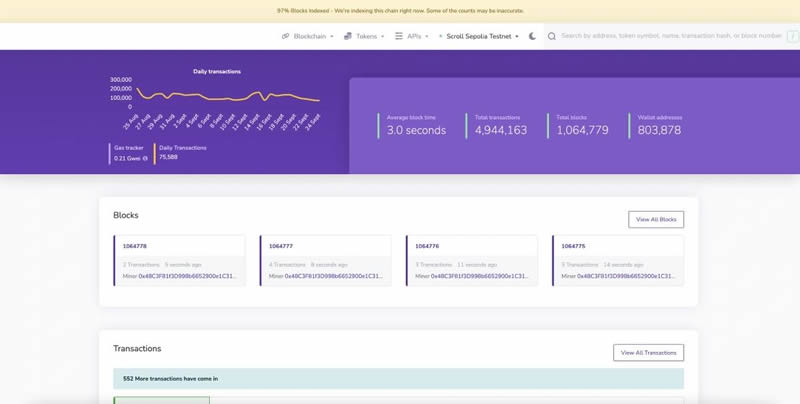Open block 1064777

click(x=280, y=246)
